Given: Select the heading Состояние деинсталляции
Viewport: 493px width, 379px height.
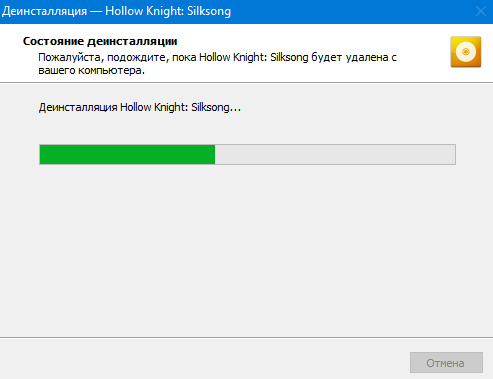Looking at the screenshot, I should tap(100, 41).
